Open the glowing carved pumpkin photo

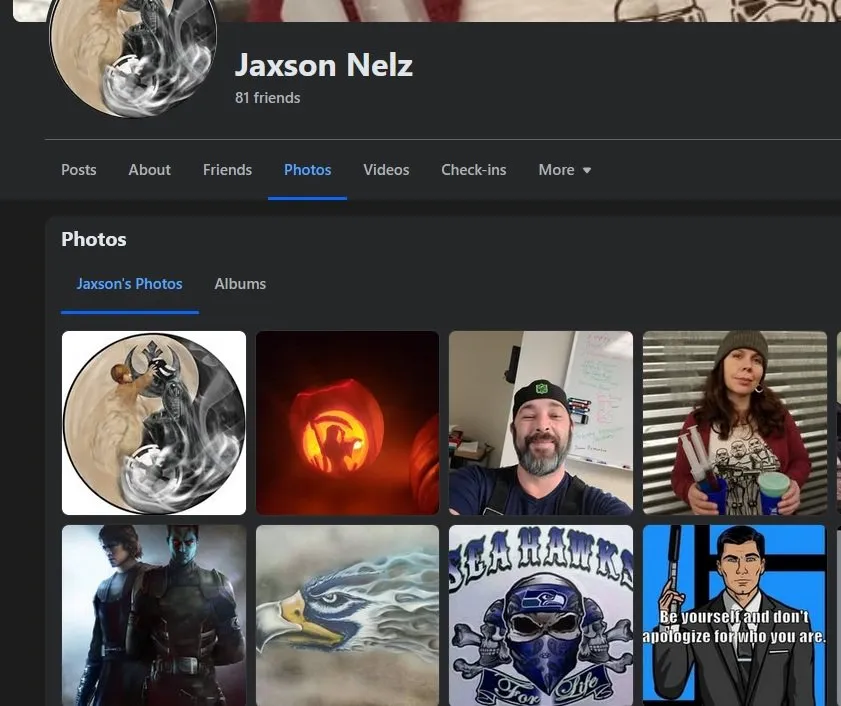(x=347, y=423)
